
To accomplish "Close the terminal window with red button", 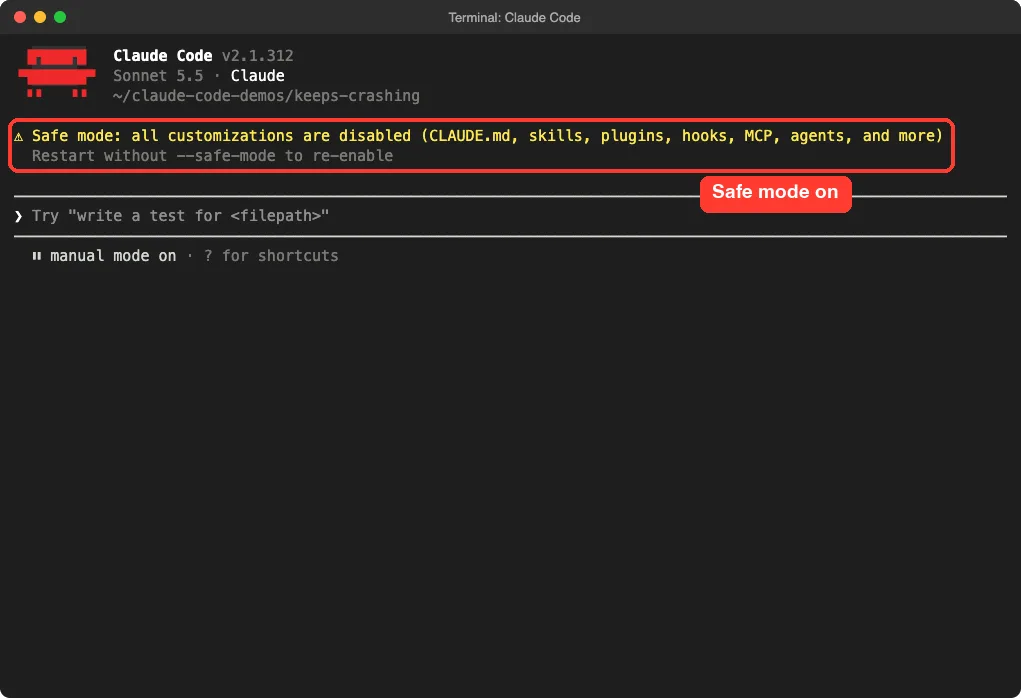I will tap(20, 17).
